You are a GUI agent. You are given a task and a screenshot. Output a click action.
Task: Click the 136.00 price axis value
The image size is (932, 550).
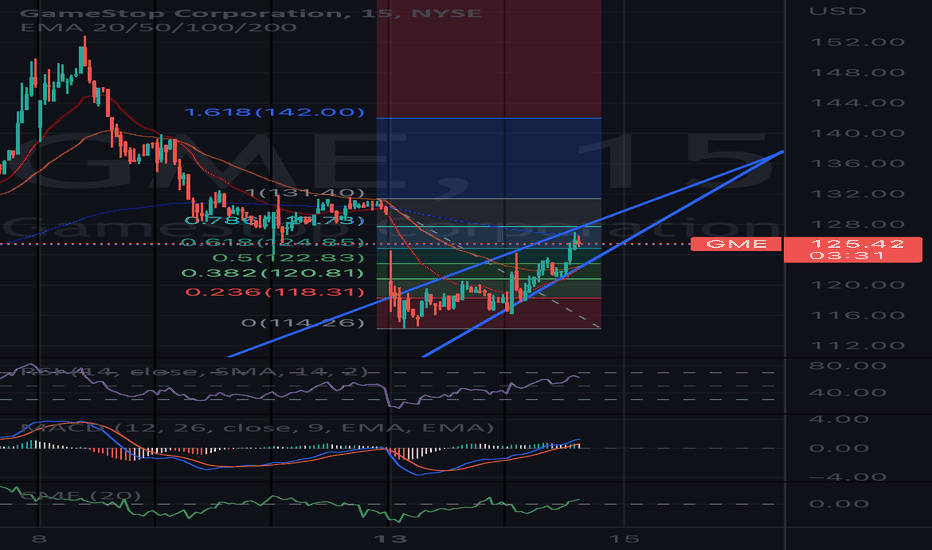[858, 164]
